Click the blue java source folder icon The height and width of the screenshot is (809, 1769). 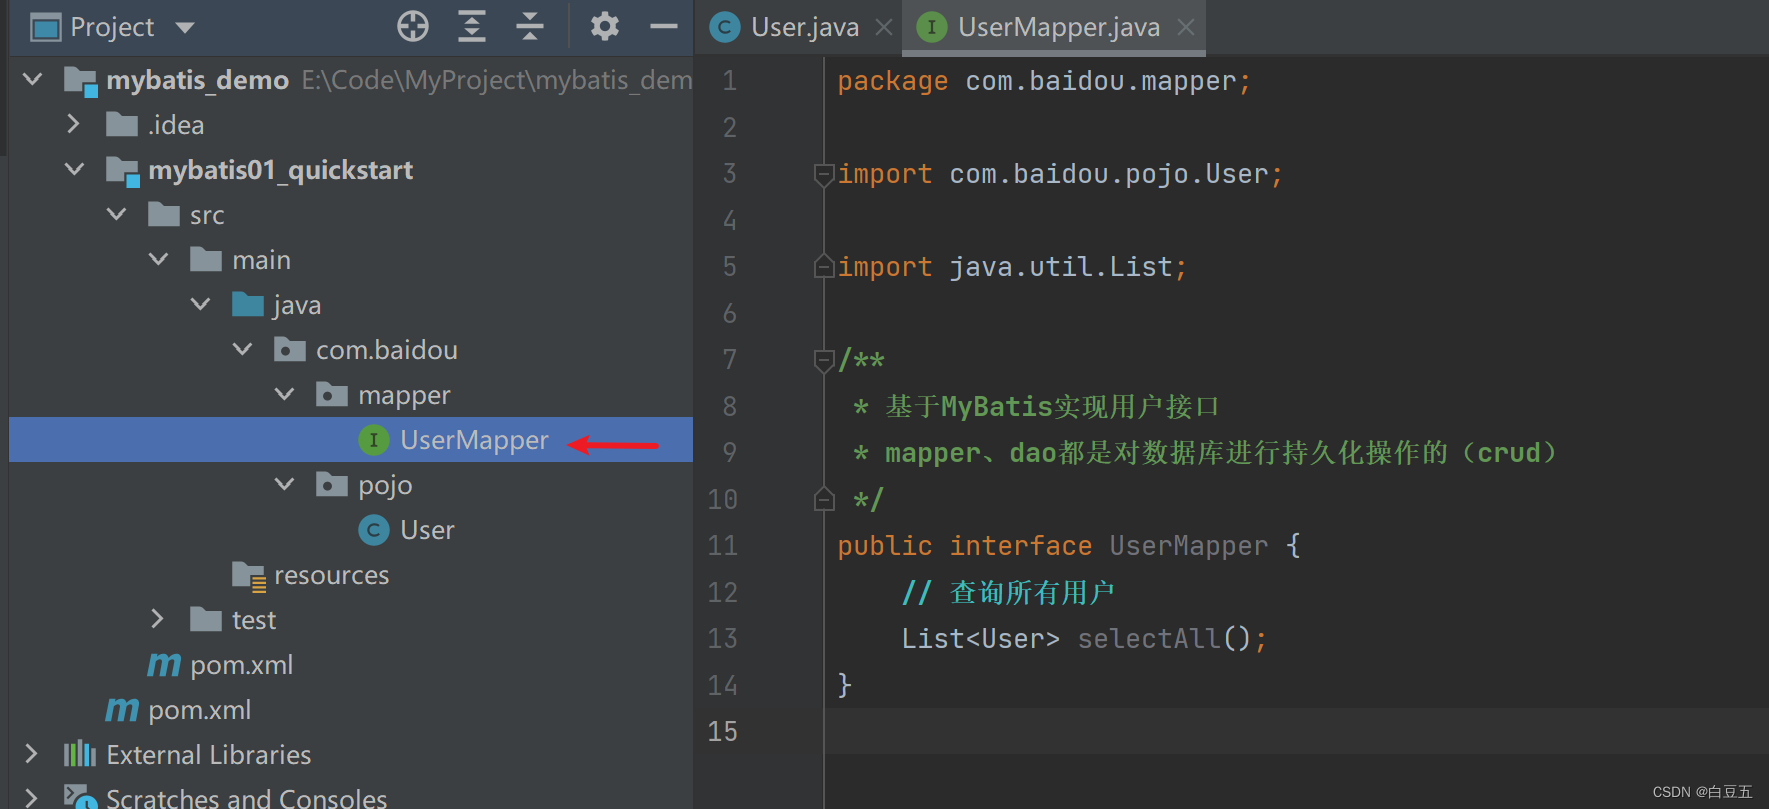pos(248,304)
